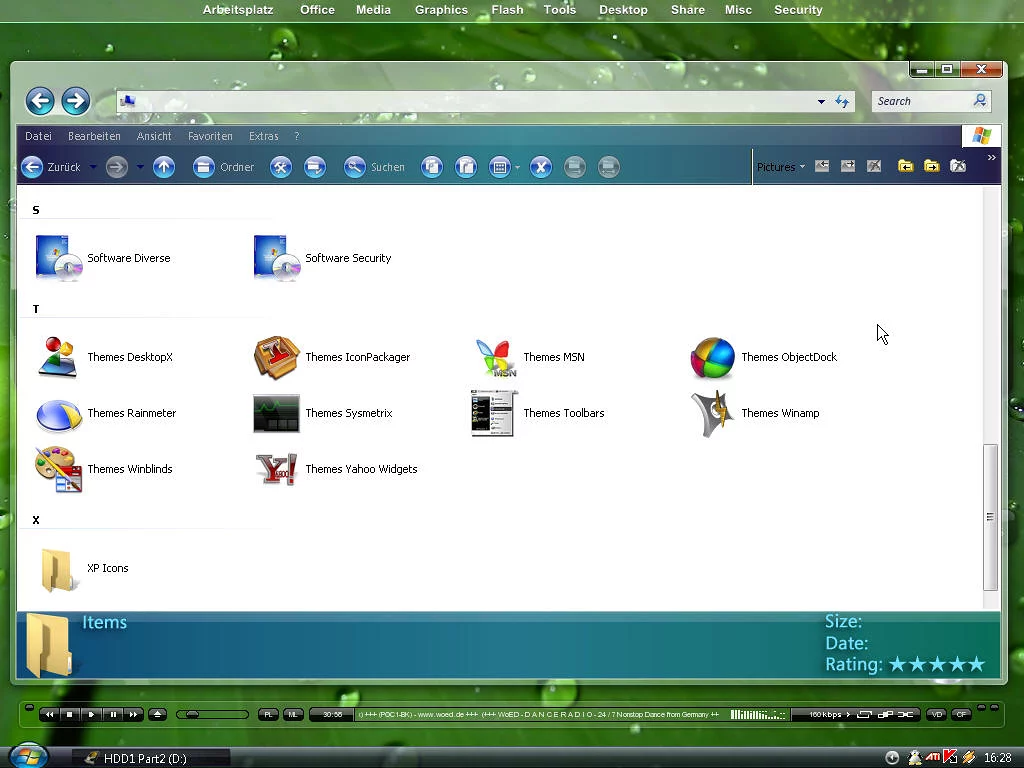Click the Suchen search button
1024x768 pixels.
[375, 167]
